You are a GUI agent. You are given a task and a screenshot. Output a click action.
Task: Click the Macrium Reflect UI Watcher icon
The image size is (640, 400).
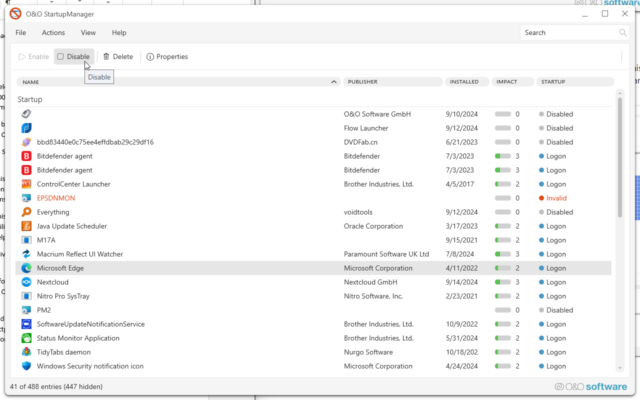tap(27, 254)
